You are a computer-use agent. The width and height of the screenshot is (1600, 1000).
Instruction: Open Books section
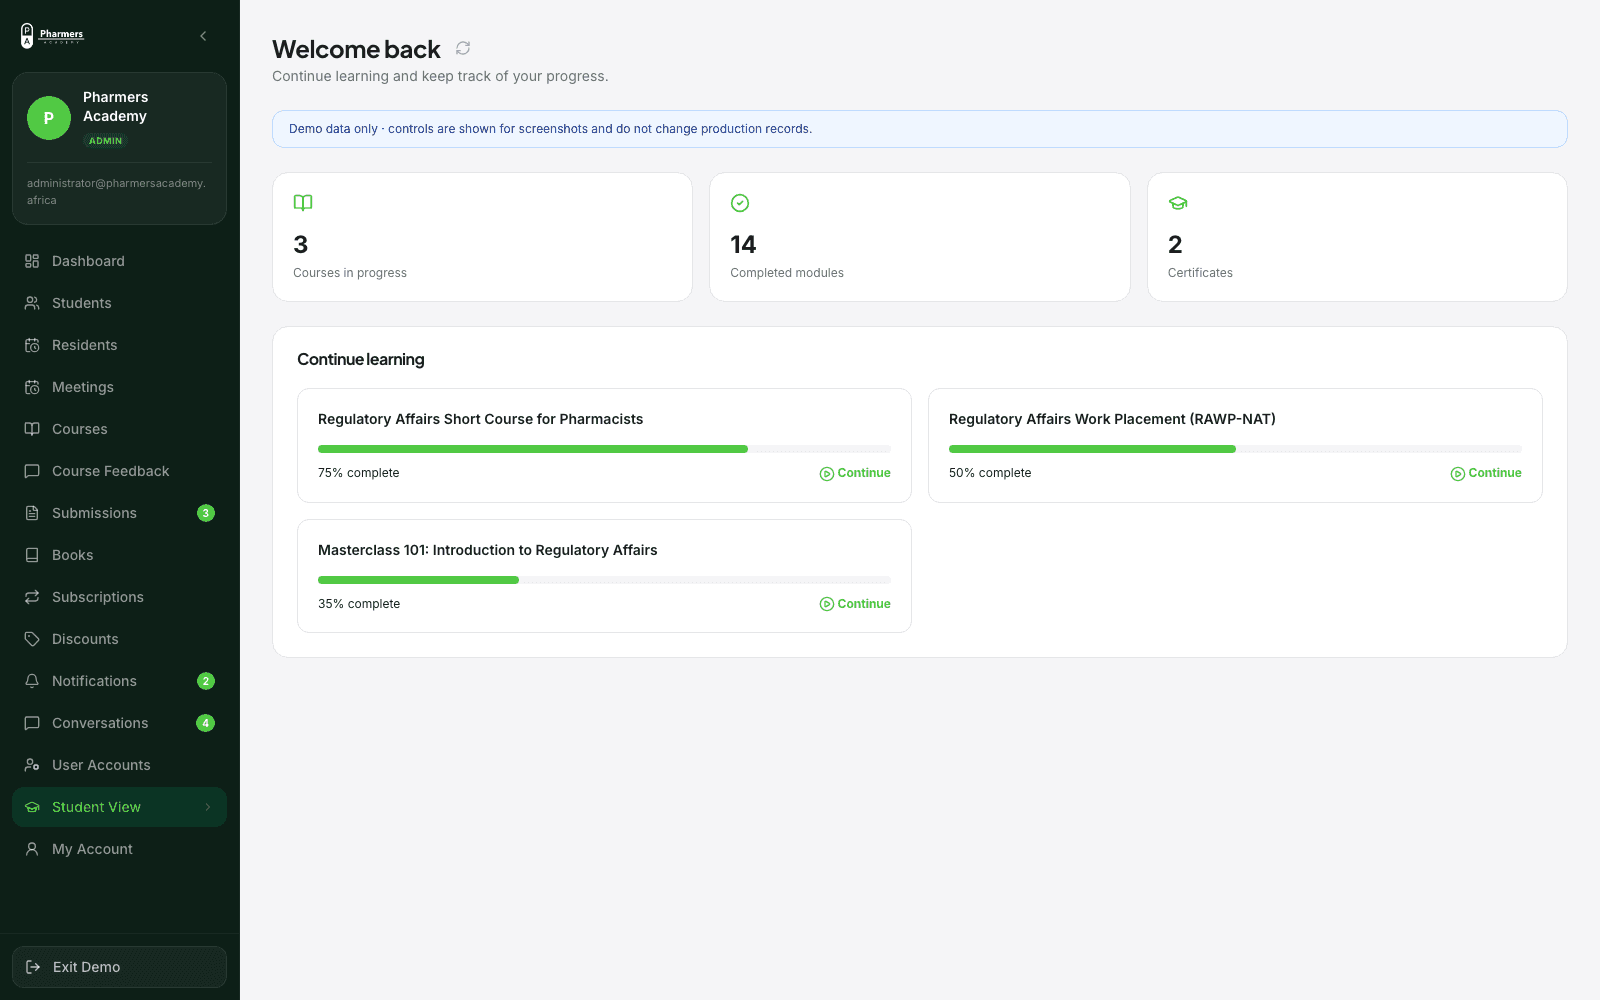(119, 555)
